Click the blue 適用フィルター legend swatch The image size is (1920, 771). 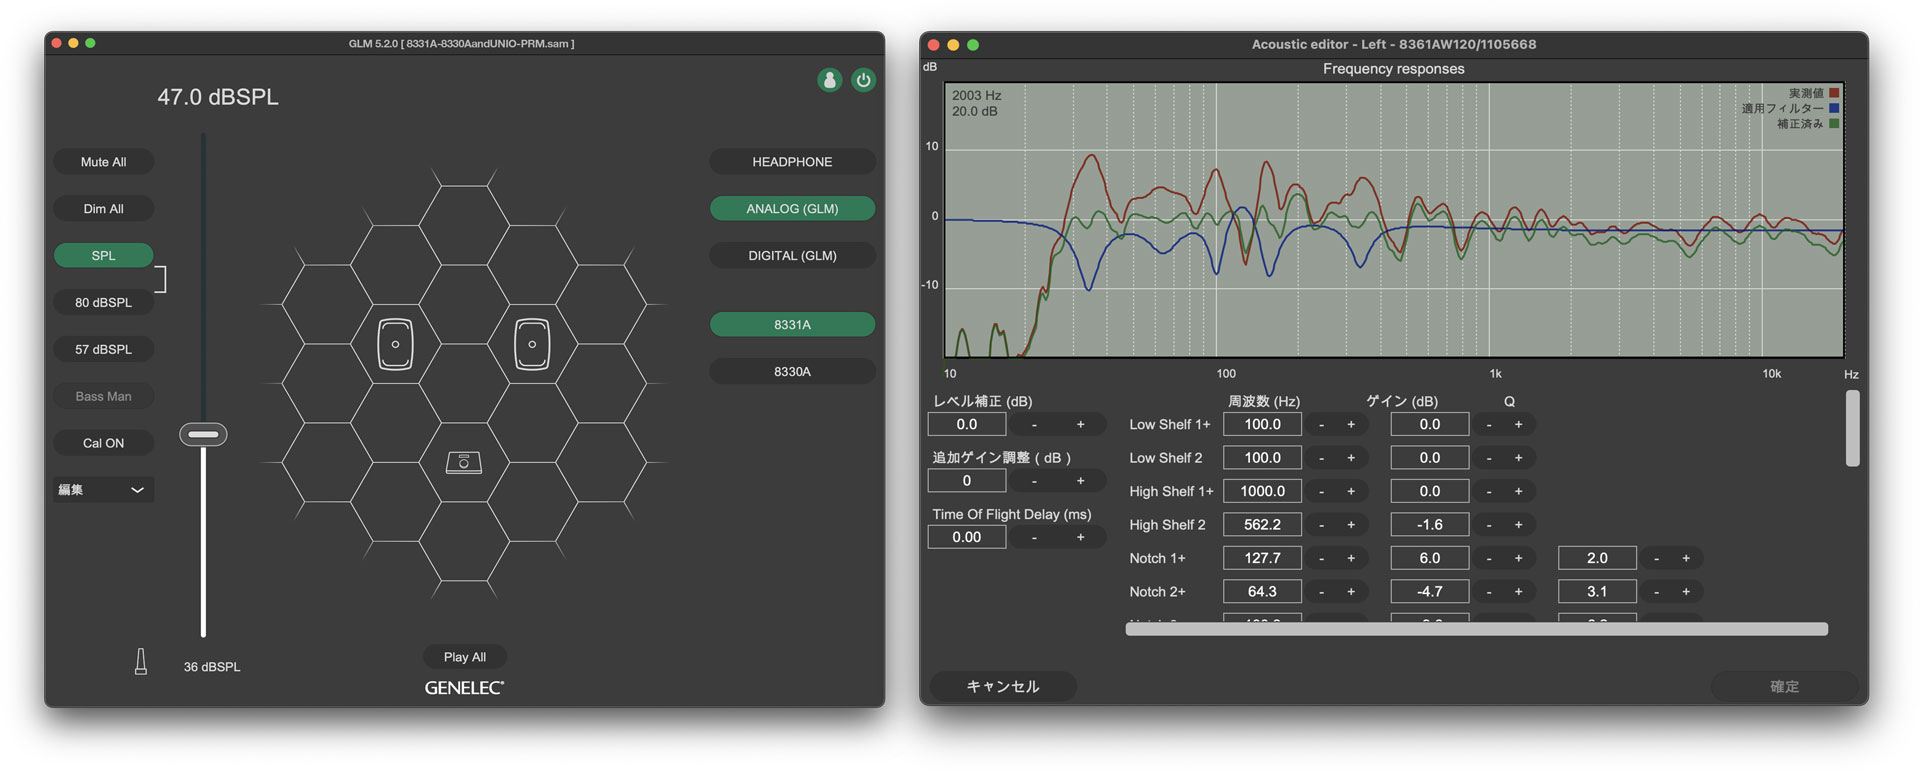coord(1834,108)
